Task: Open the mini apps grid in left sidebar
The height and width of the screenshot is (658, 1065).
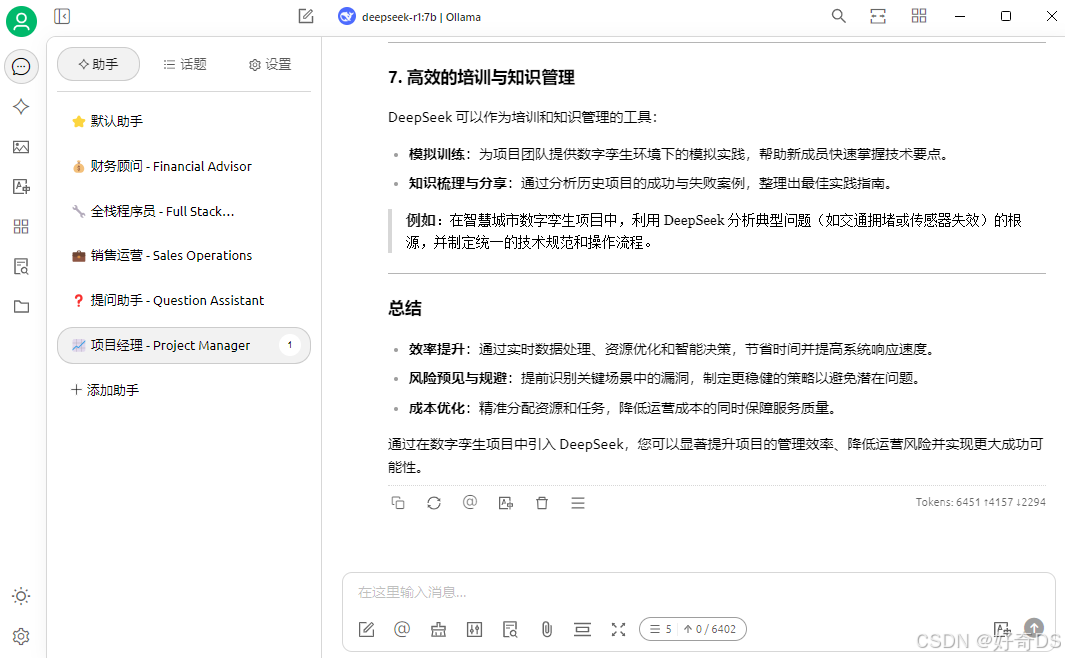Action: pos(21,227)
